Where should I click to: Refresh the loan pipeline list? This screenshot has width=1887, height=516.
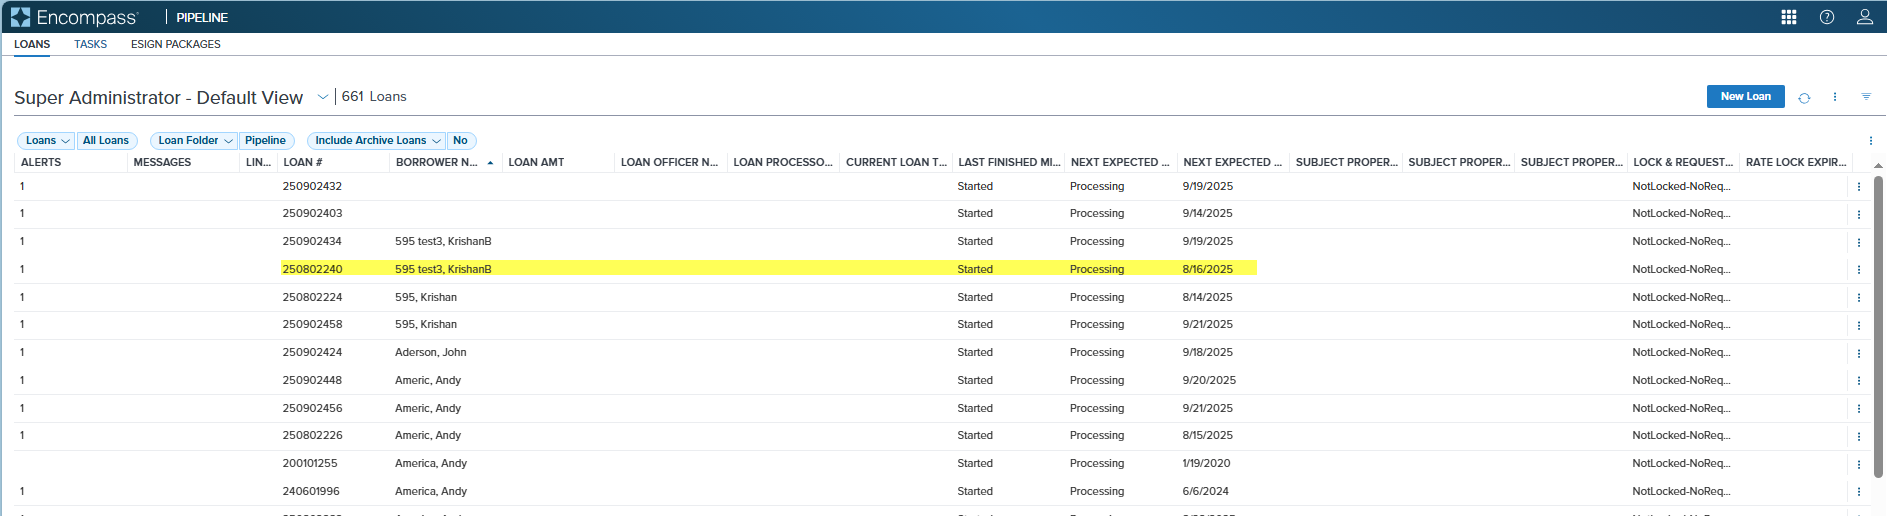[1804, 98]
